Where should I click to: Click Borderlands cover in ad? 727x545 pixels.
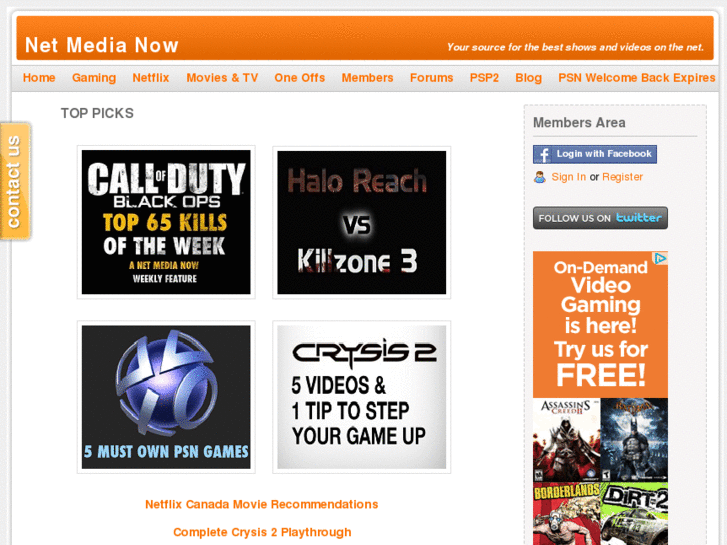pos(567,513)
